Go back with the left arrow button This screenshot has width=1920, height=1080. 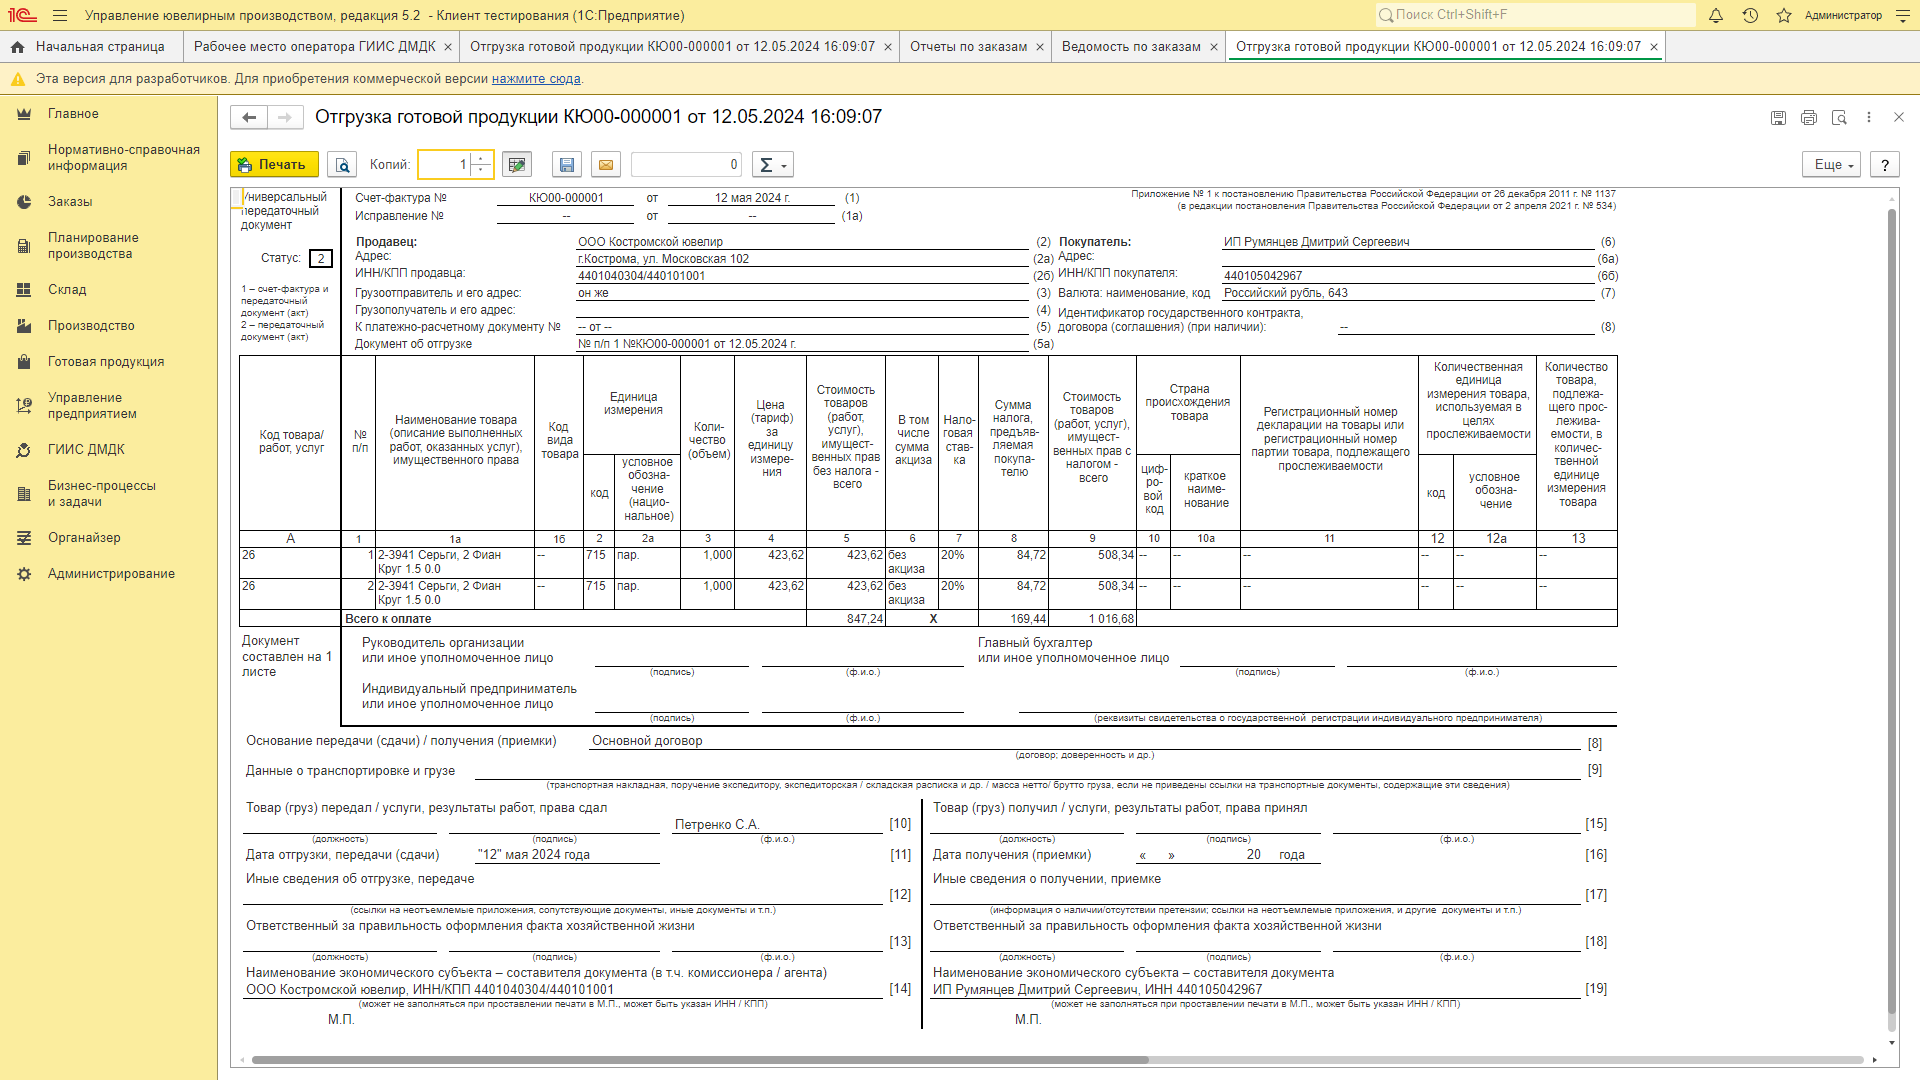(x=249, y=118)
